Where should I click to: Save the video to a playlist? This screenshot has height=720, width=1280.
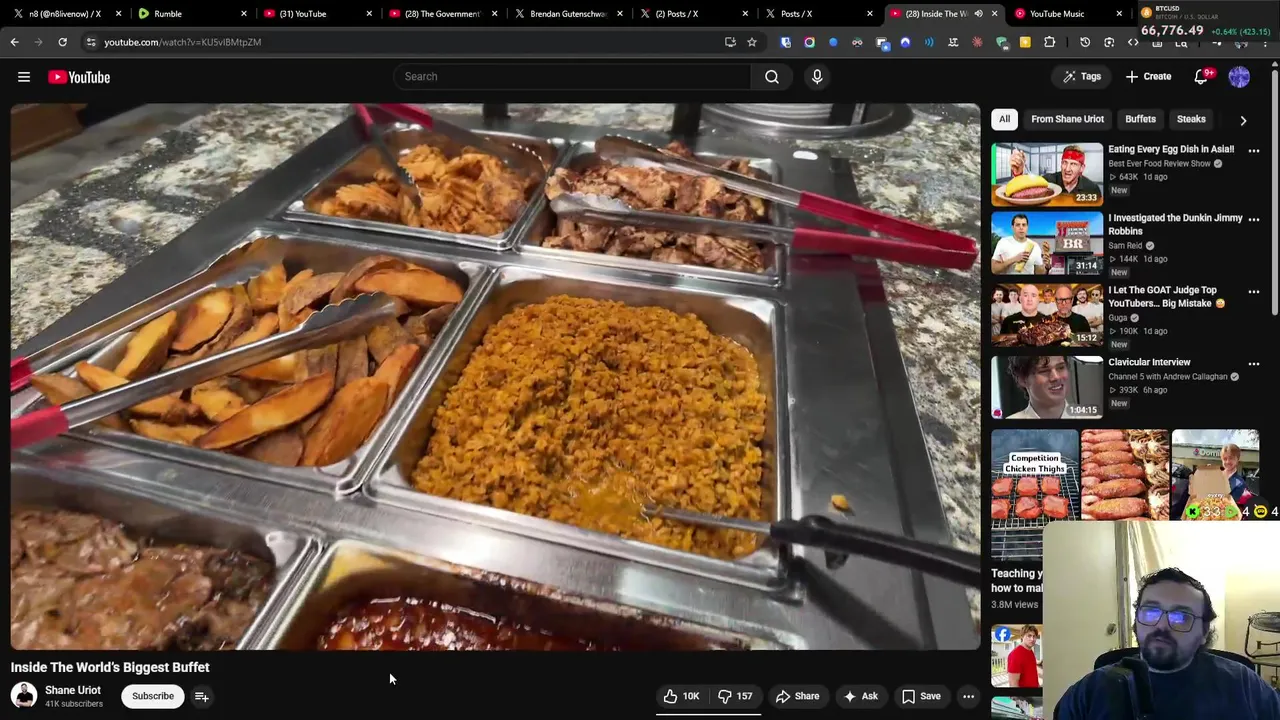tap(921, 696)
